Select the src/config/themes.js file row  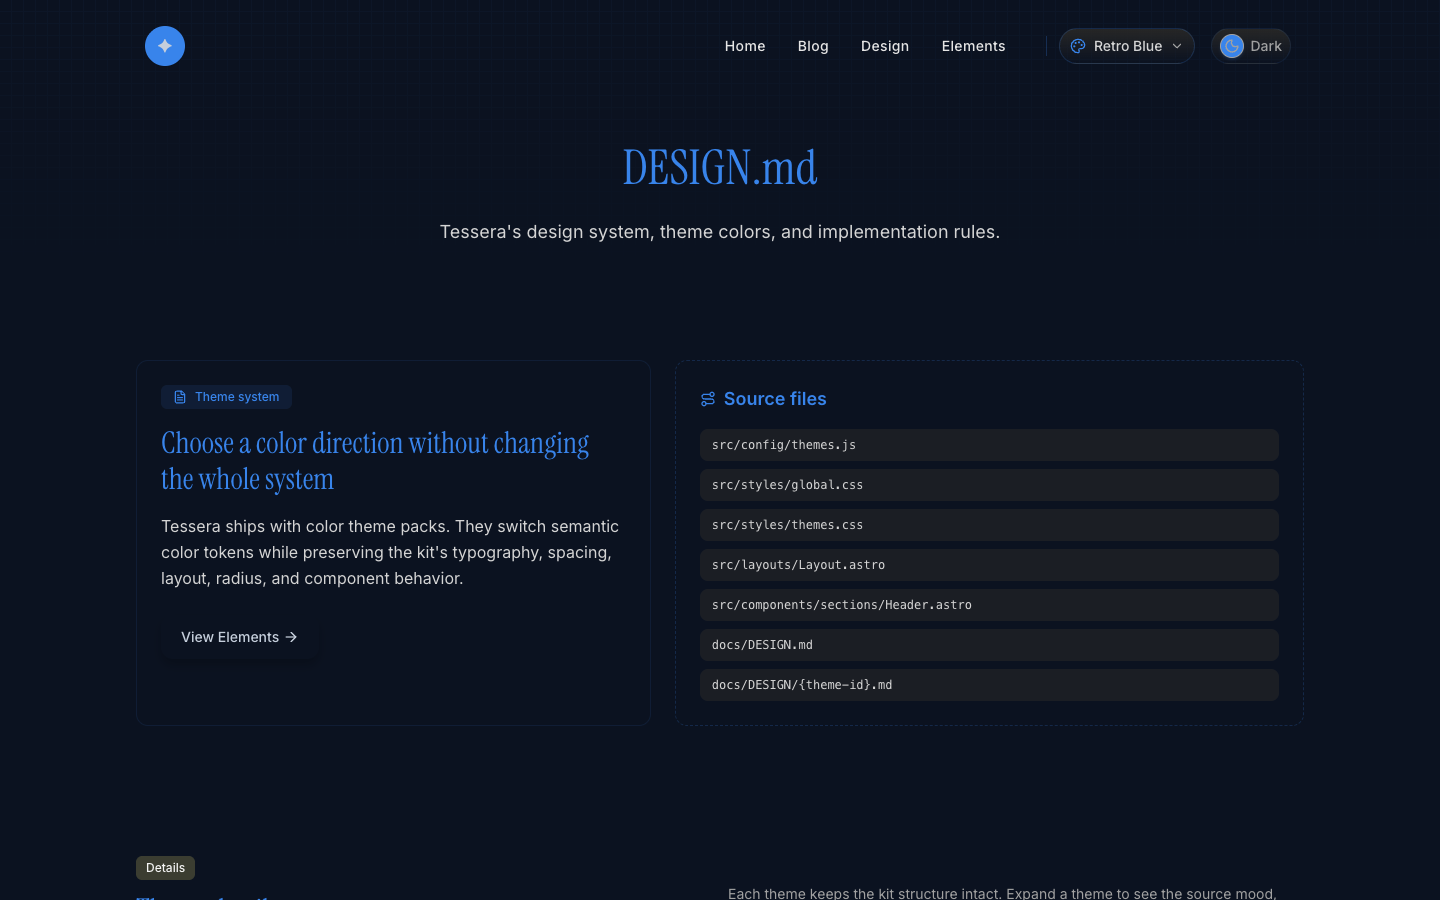coord(989,445)
